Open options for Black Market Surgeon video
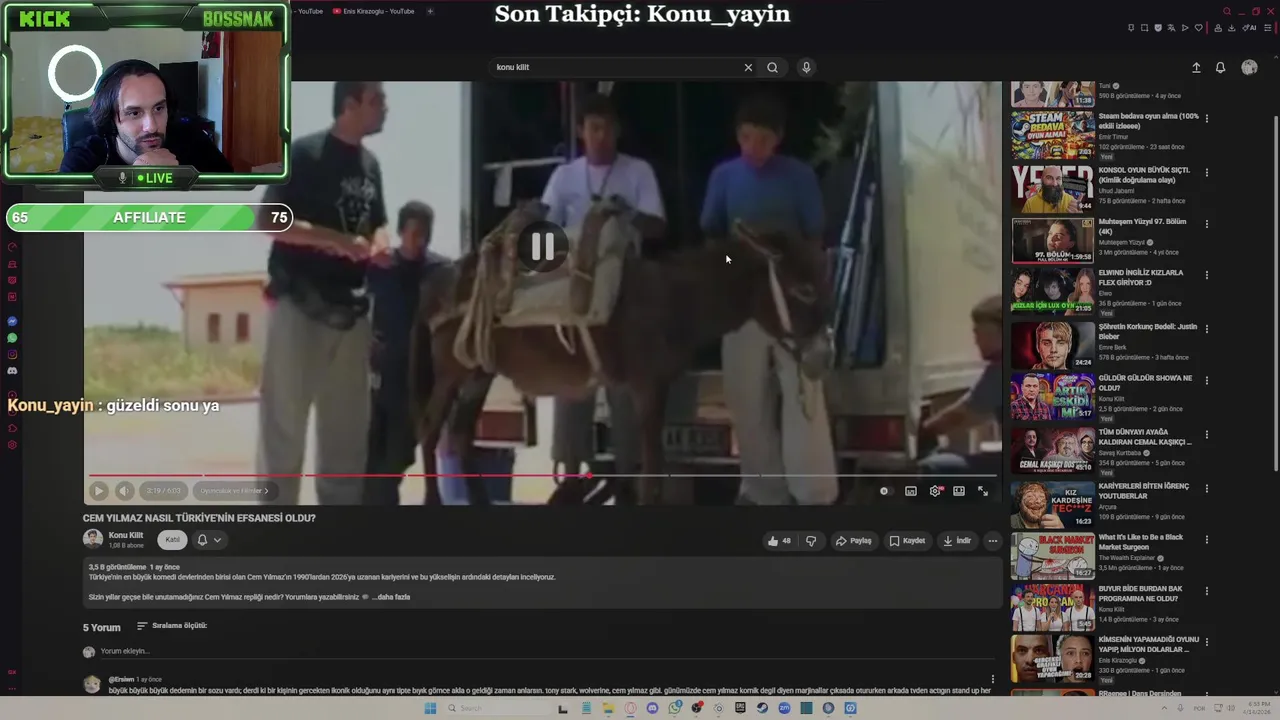The width and height of the screenshot is (1280, 720). [x=1207, y=540]
